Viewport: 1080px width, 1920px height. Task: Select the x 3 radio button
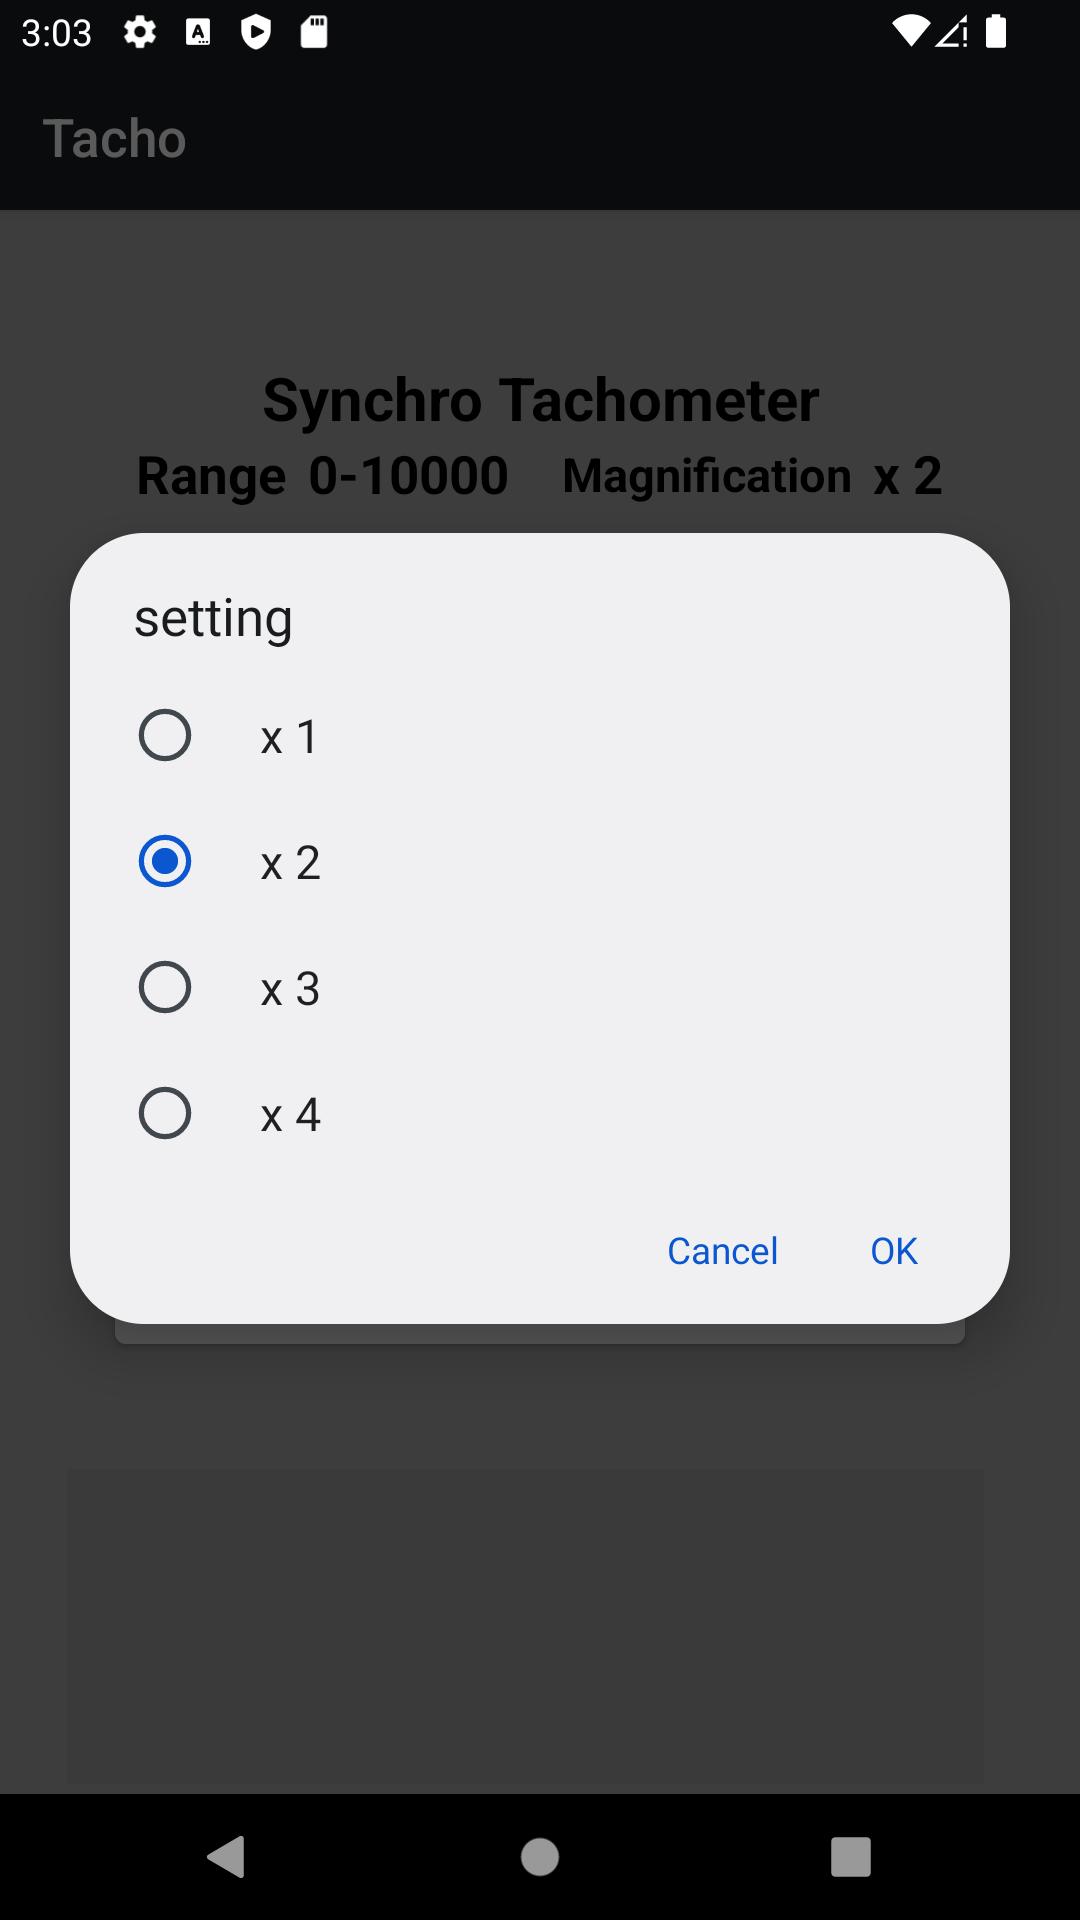point(165,988)
